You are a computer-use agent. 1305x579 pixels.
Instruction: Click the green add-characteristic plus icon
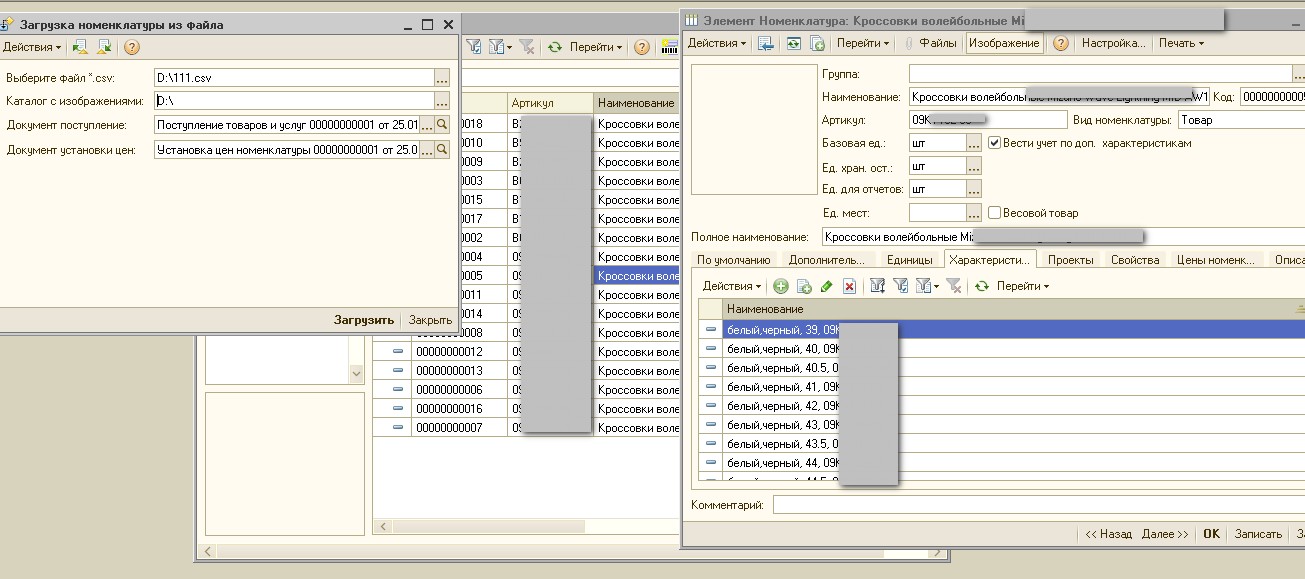pyautogui.click(x=781, y=286)
